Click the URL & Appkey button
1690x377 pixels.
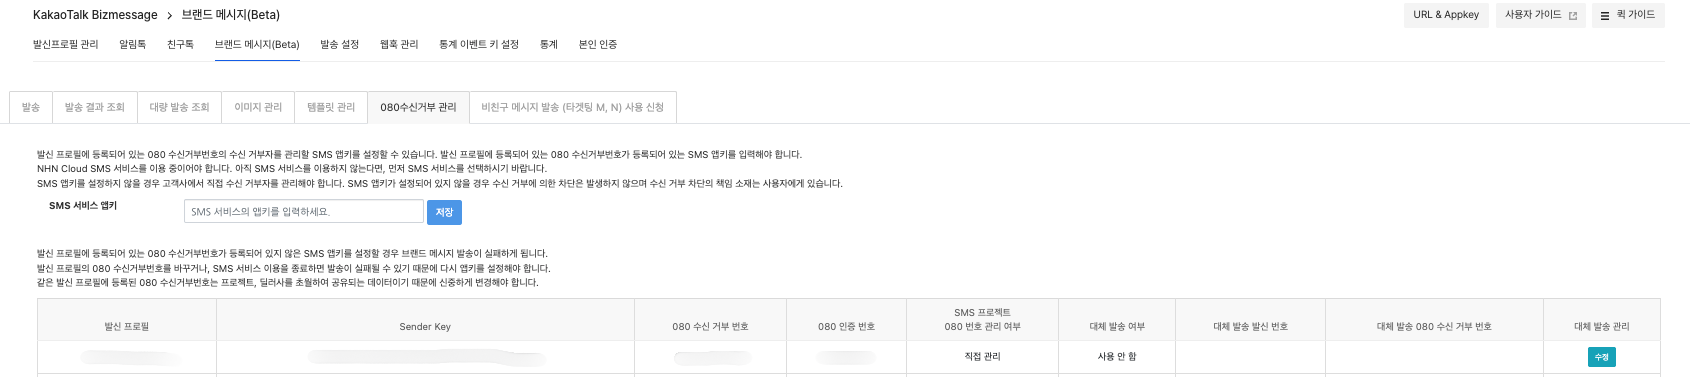tap(1446, 15)
